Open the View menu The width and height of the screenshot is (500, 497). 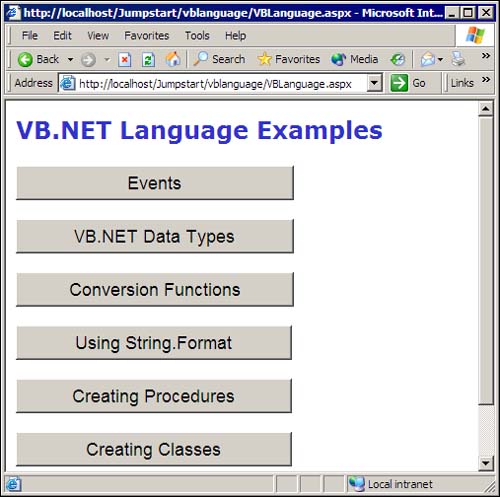pos(98,36)
